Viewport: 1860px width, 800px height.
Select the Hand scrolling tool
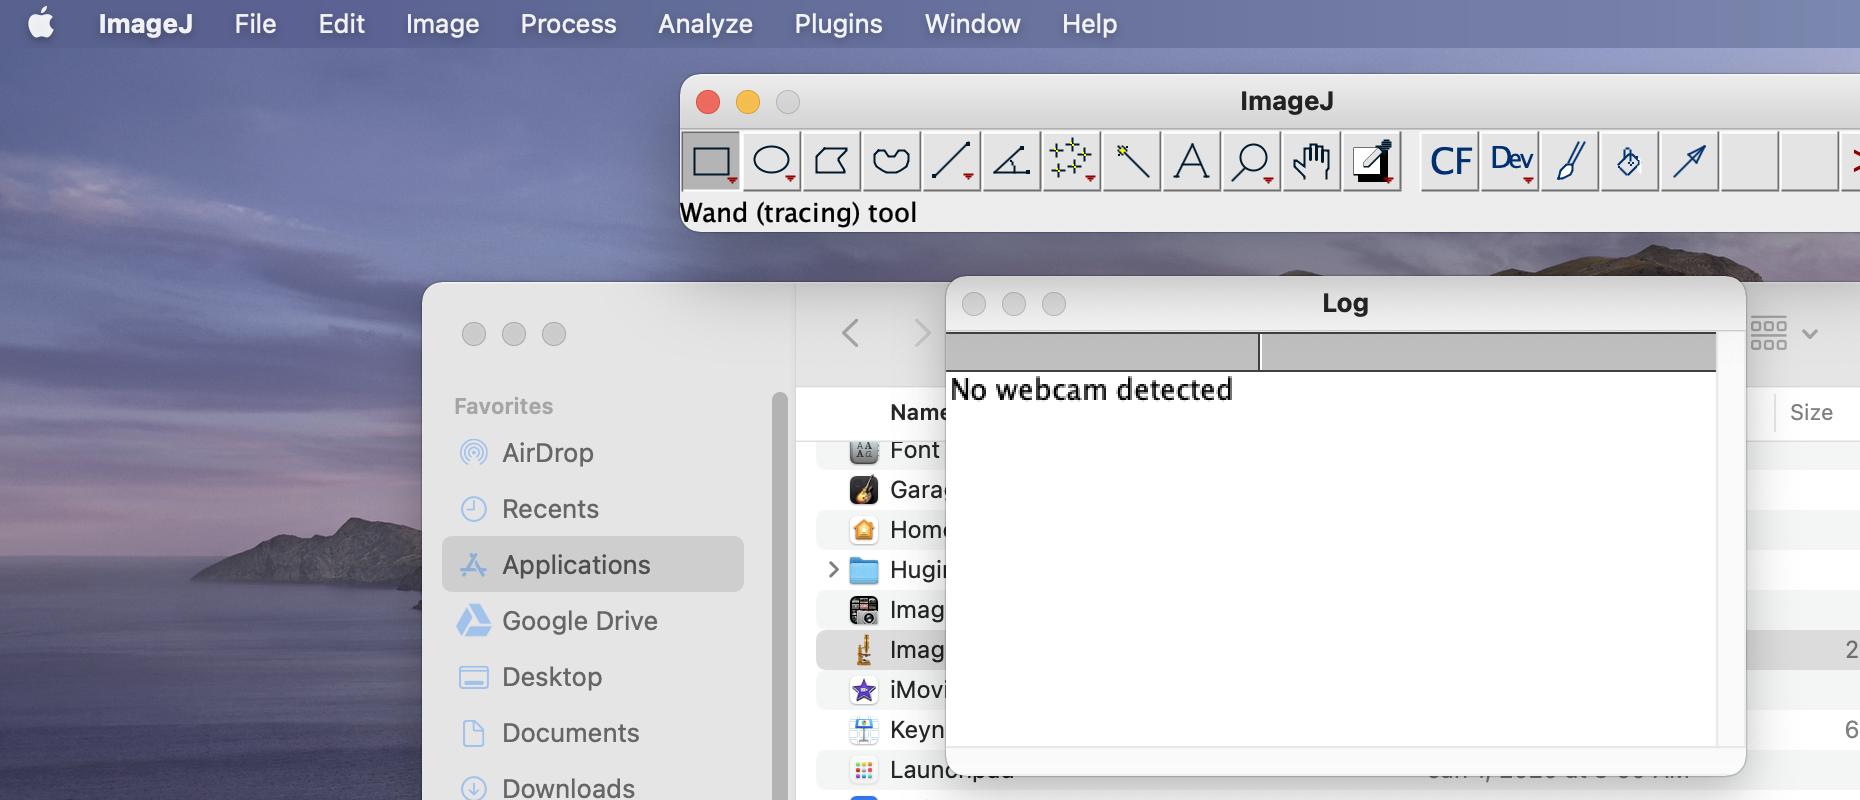point(1311,161)
